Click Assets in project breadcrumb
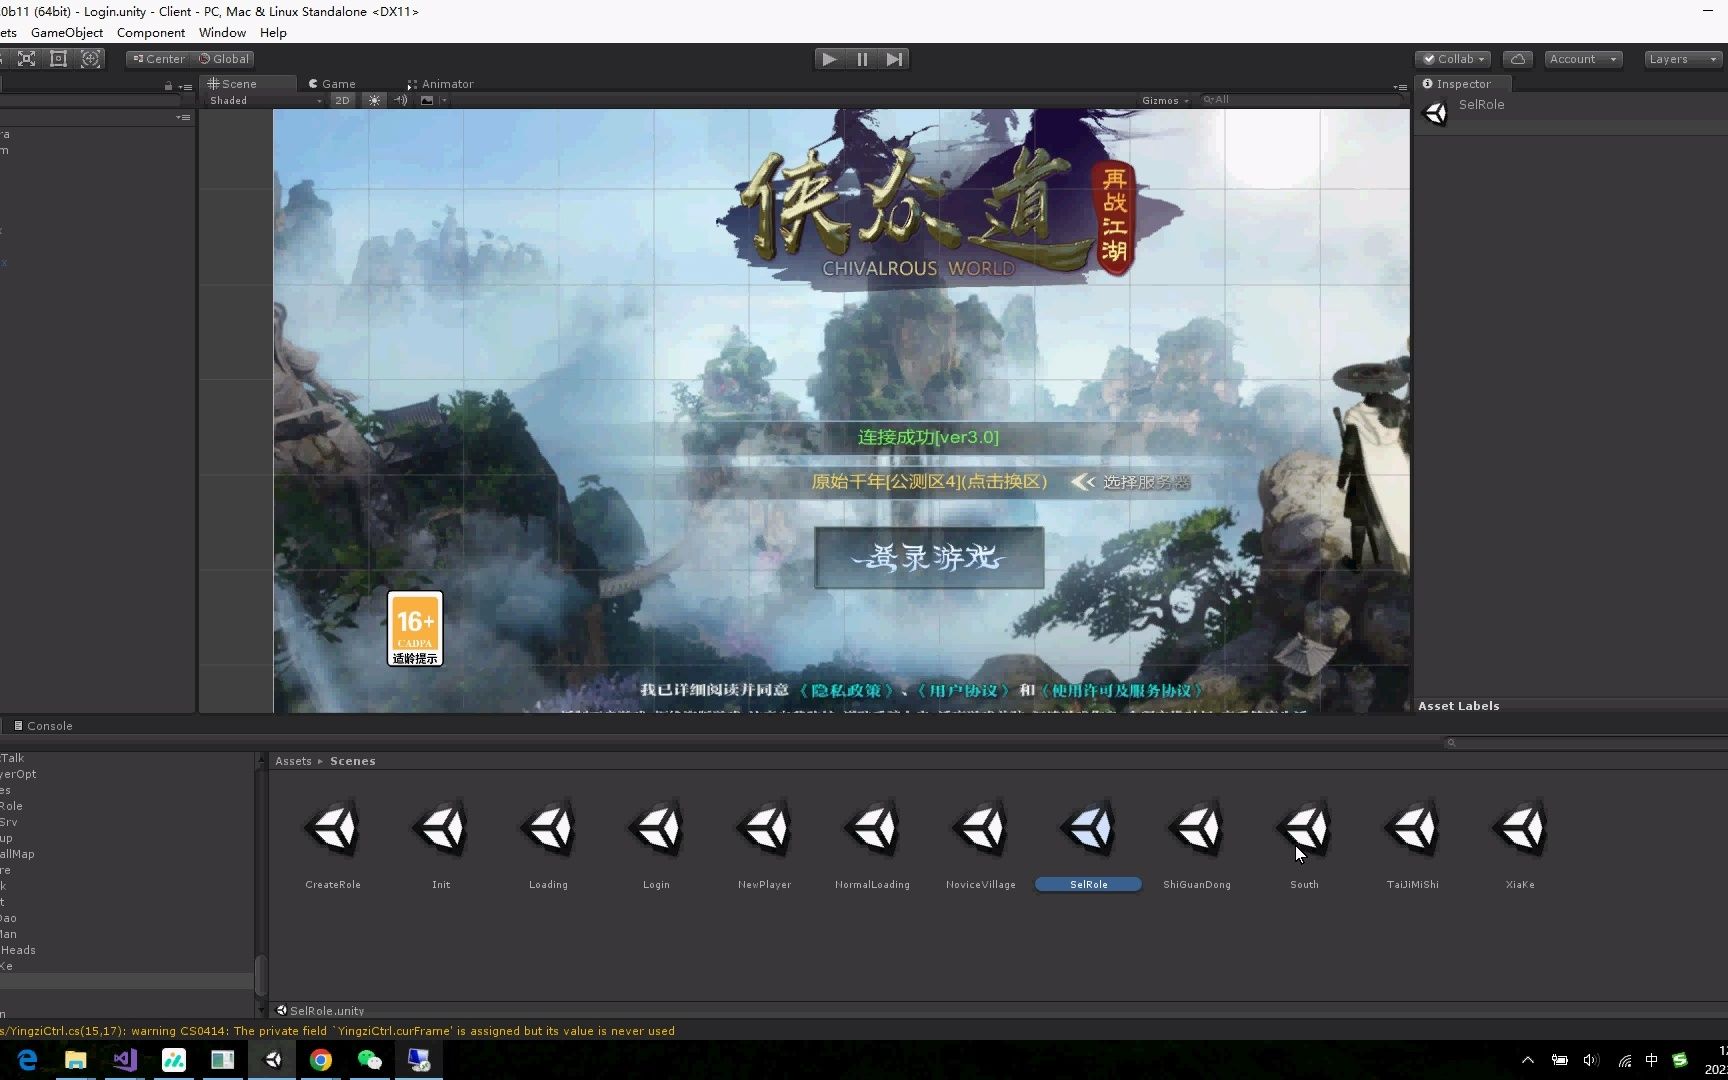This screenshot has width=1728, height=1080. pos(293,761)
